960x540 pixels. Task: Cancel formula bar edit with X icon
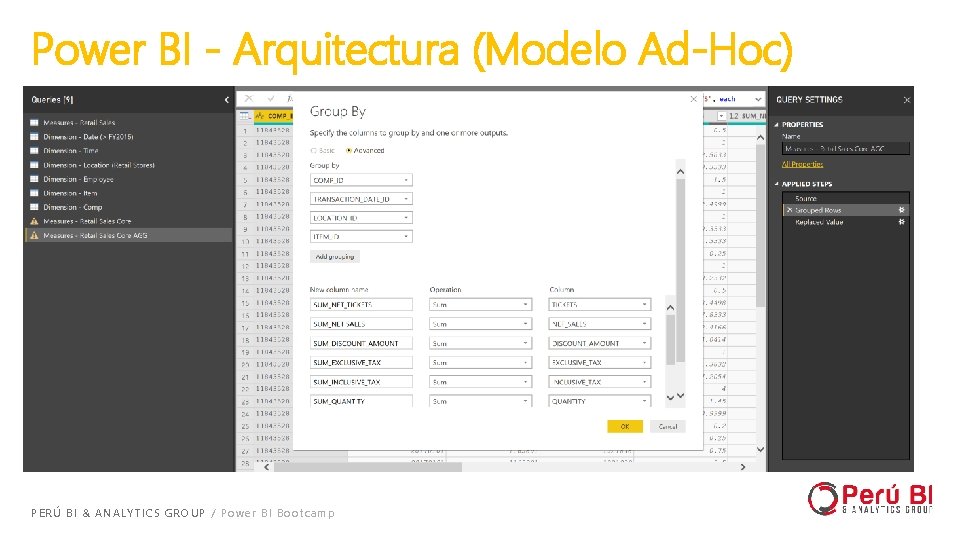pyautogui.click(x=249, y=98)
